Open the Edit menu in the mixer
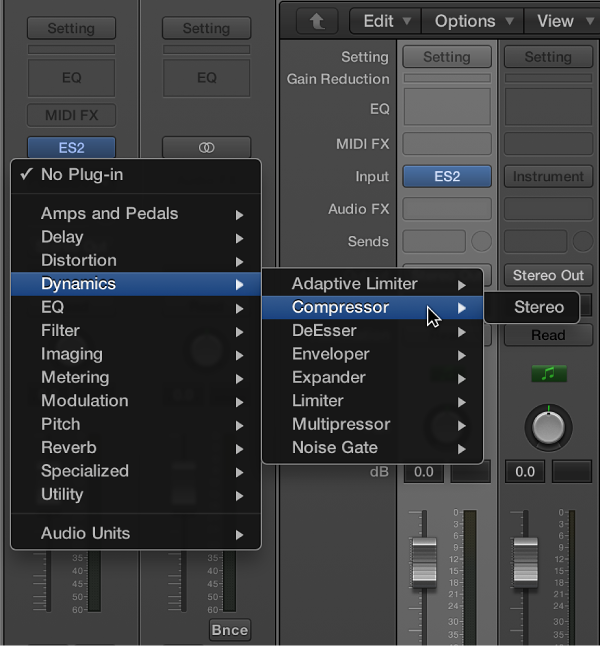 385,21
